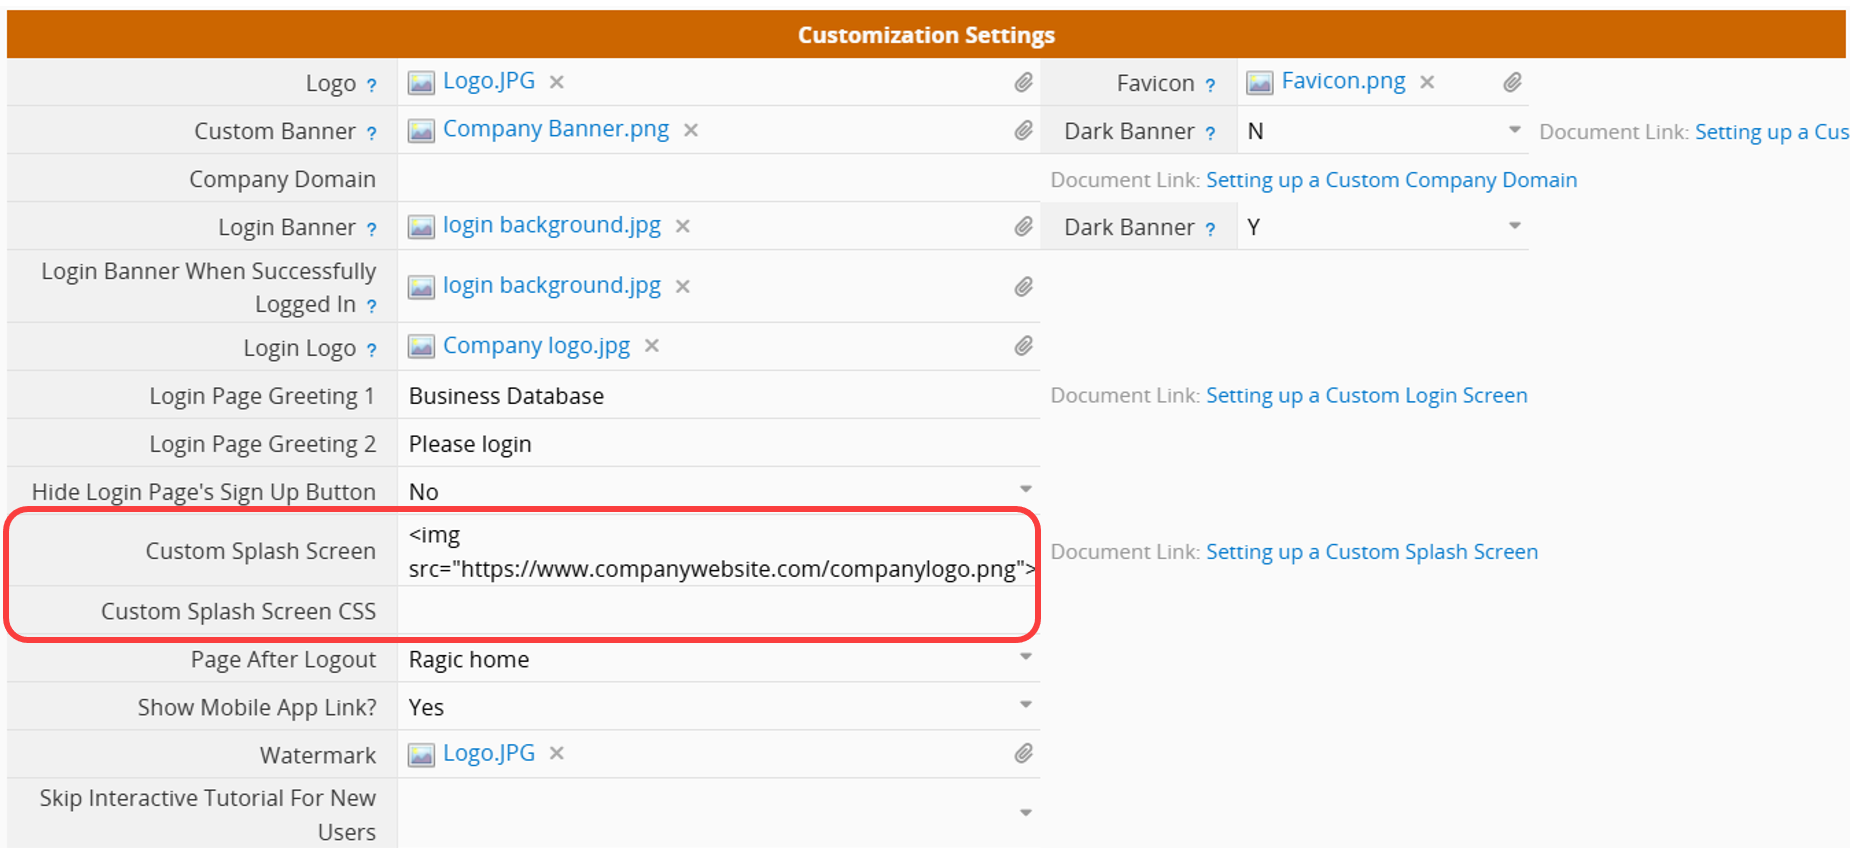The width and height of the screenshot is (1855, 848).
Task: Click the help icon next to Login Banner
Action: (x=371, y=229)
